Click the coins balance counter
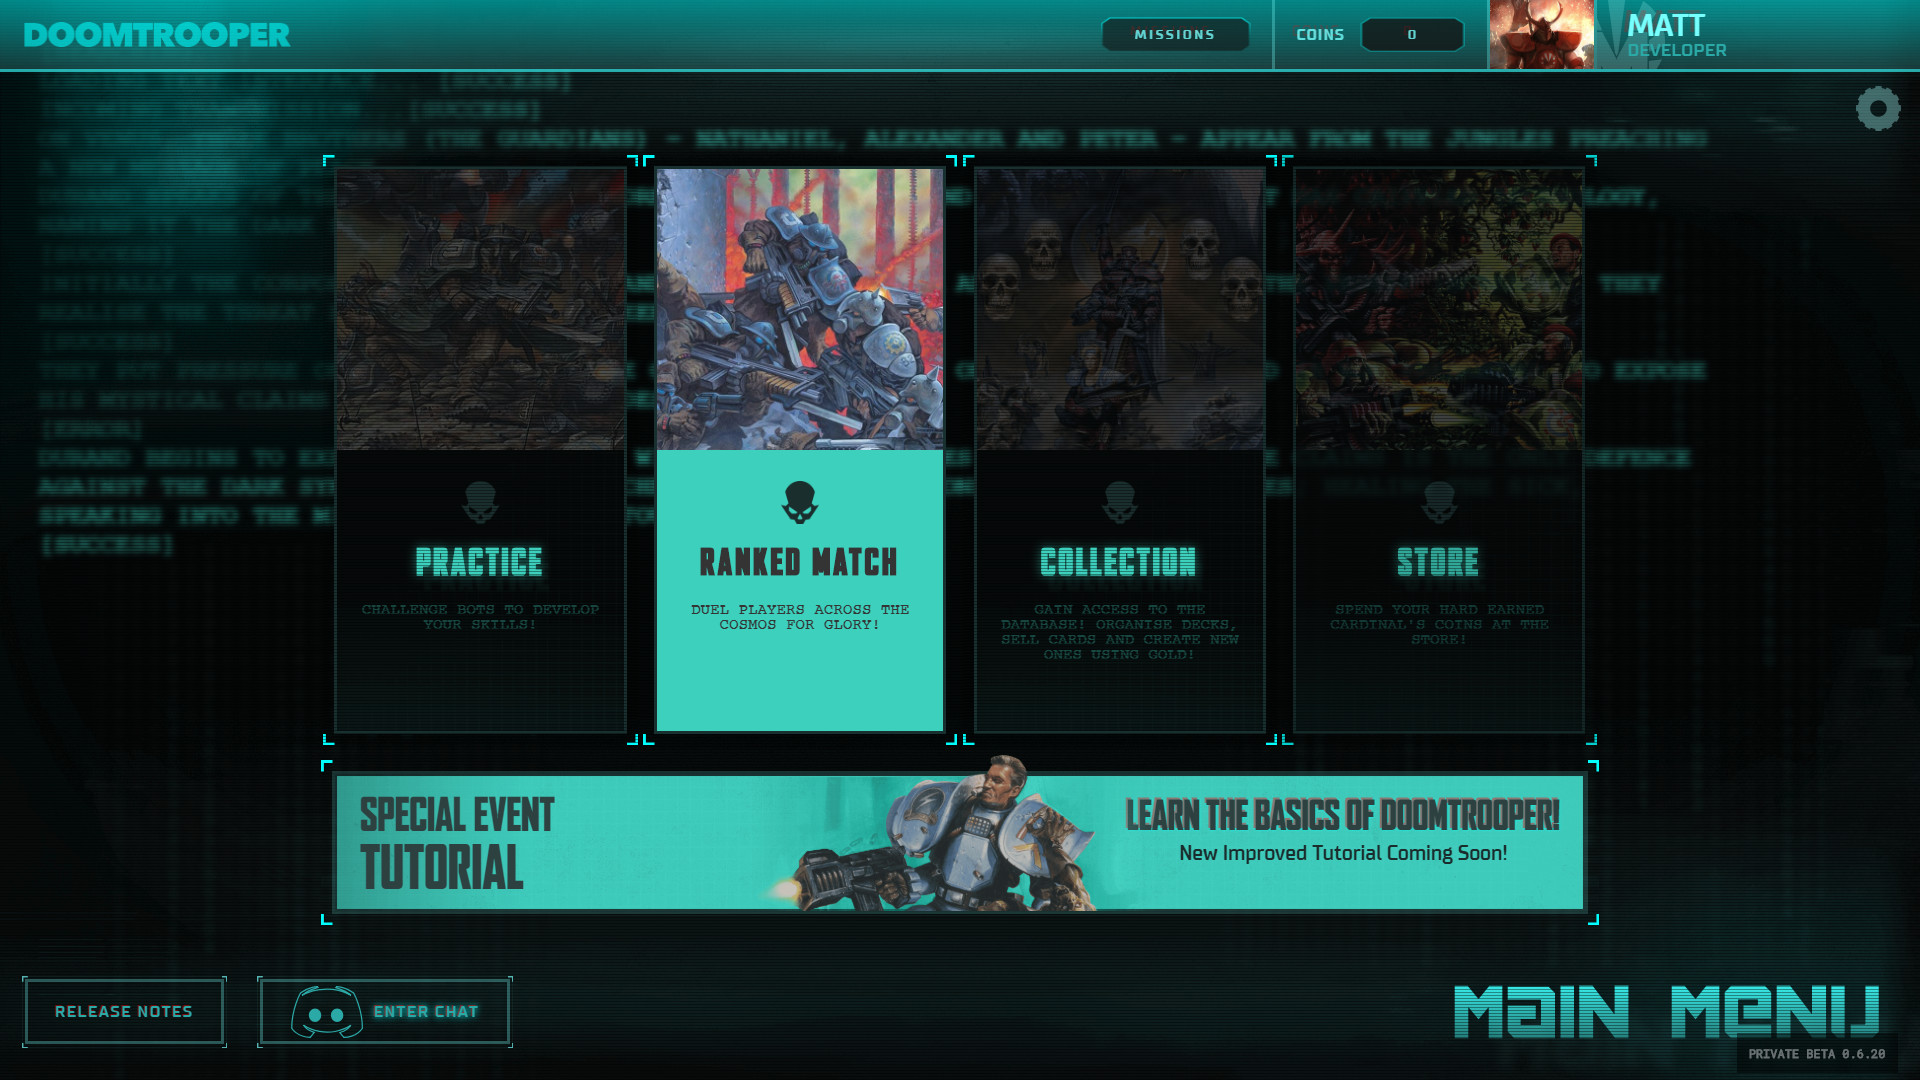 coord(1412,35)
